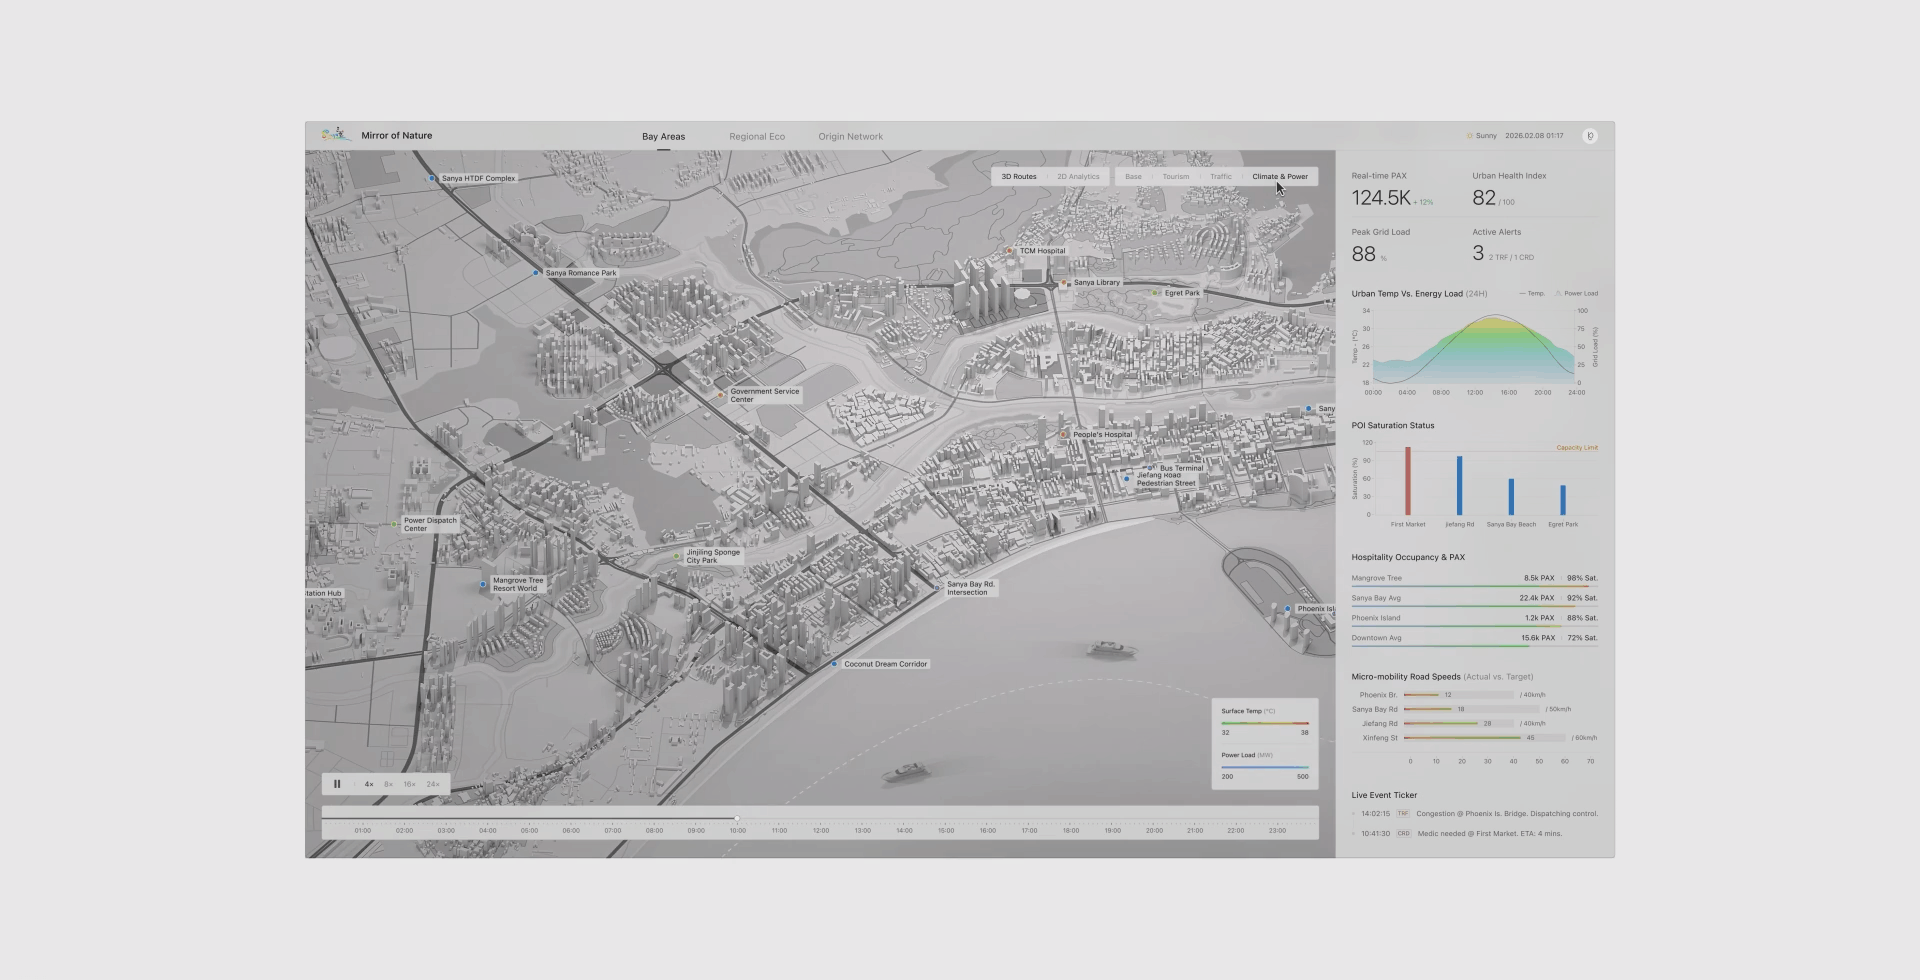The height and width of the screenshot is (980, 1920).
Task: Click the Peak Grid Load value 88
Action: tap(1364, 254)
